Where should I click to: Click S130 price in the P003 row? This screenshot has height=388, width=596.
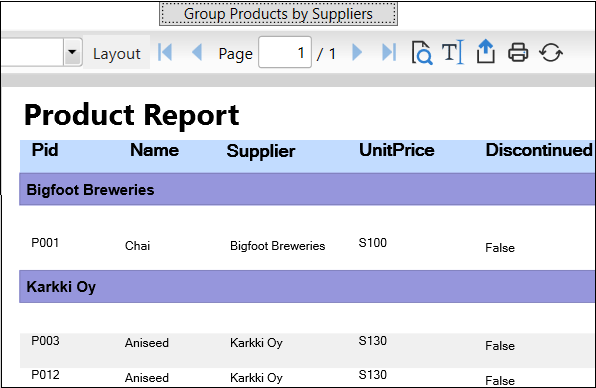pos(372,340)
